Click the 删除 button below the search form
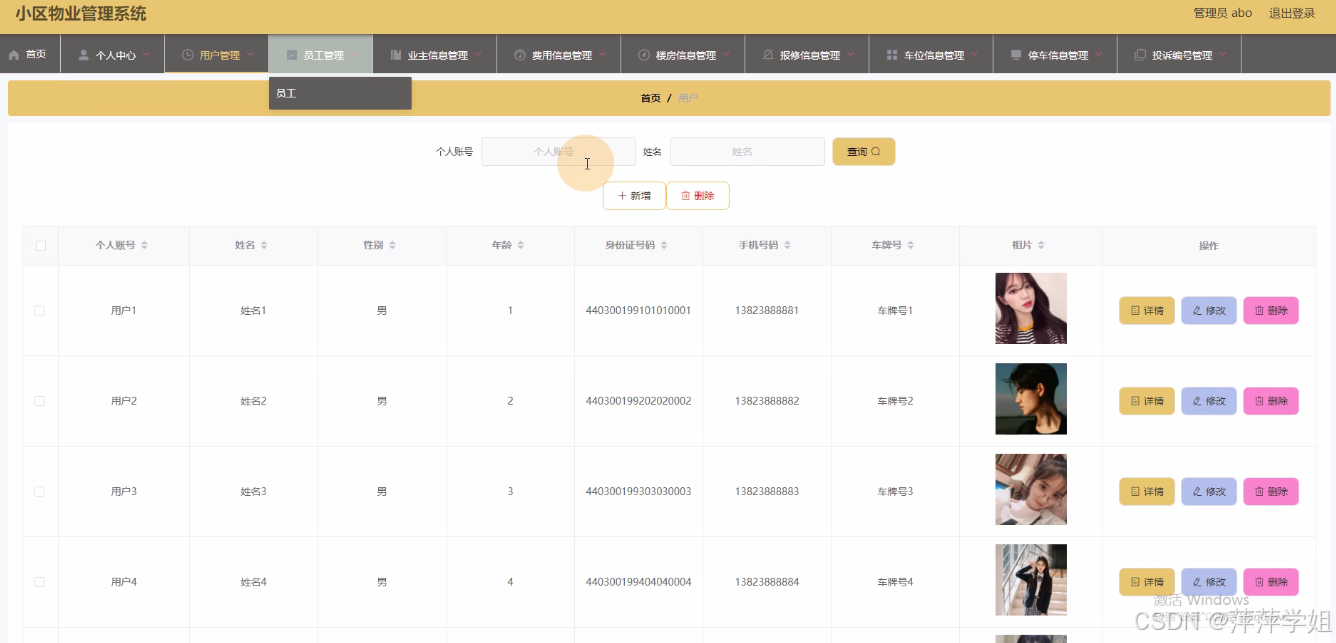 pos(697,196)
